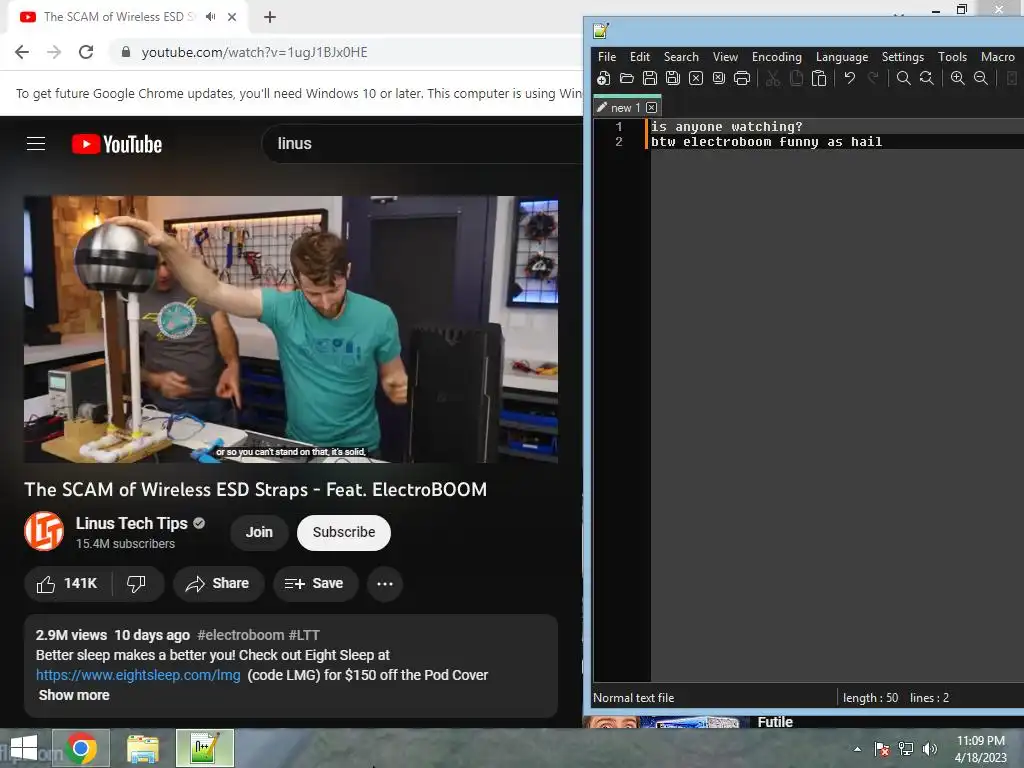Viewport: 1024px width, 768px height.
Task: Open the eightsleep.com/lmg link
Action: tap(138, 675)
